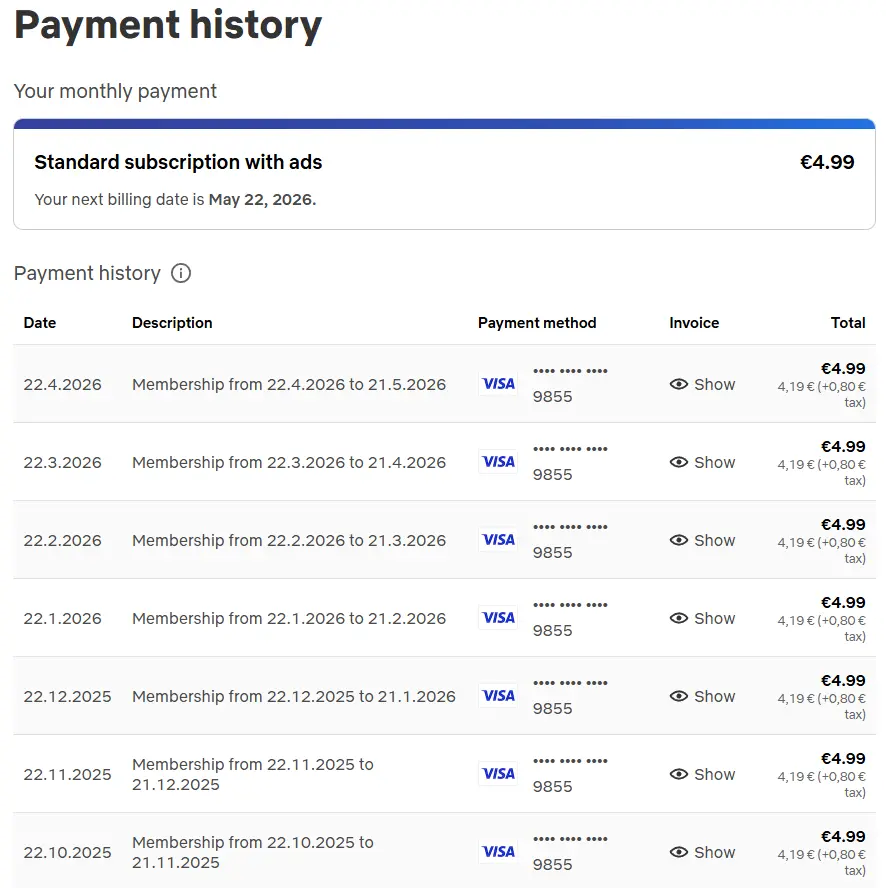Click the membership 22.3.2026 to 21.4.2026 description
The height and width of the screenshot is (888, 886).
(289, 463)
